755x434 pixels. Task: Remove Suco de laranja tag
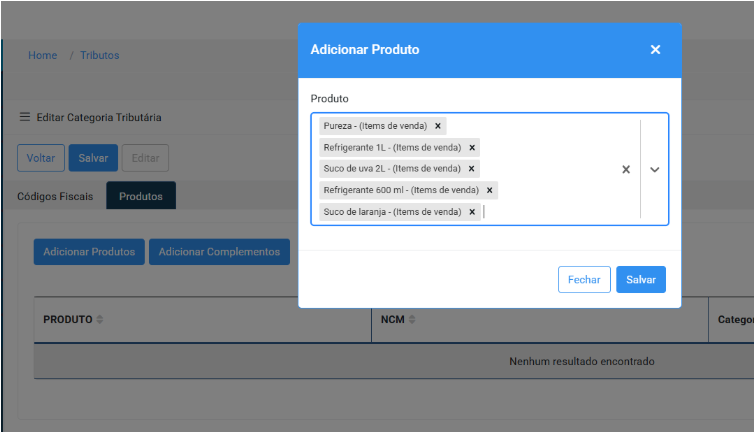coord(472,212)
